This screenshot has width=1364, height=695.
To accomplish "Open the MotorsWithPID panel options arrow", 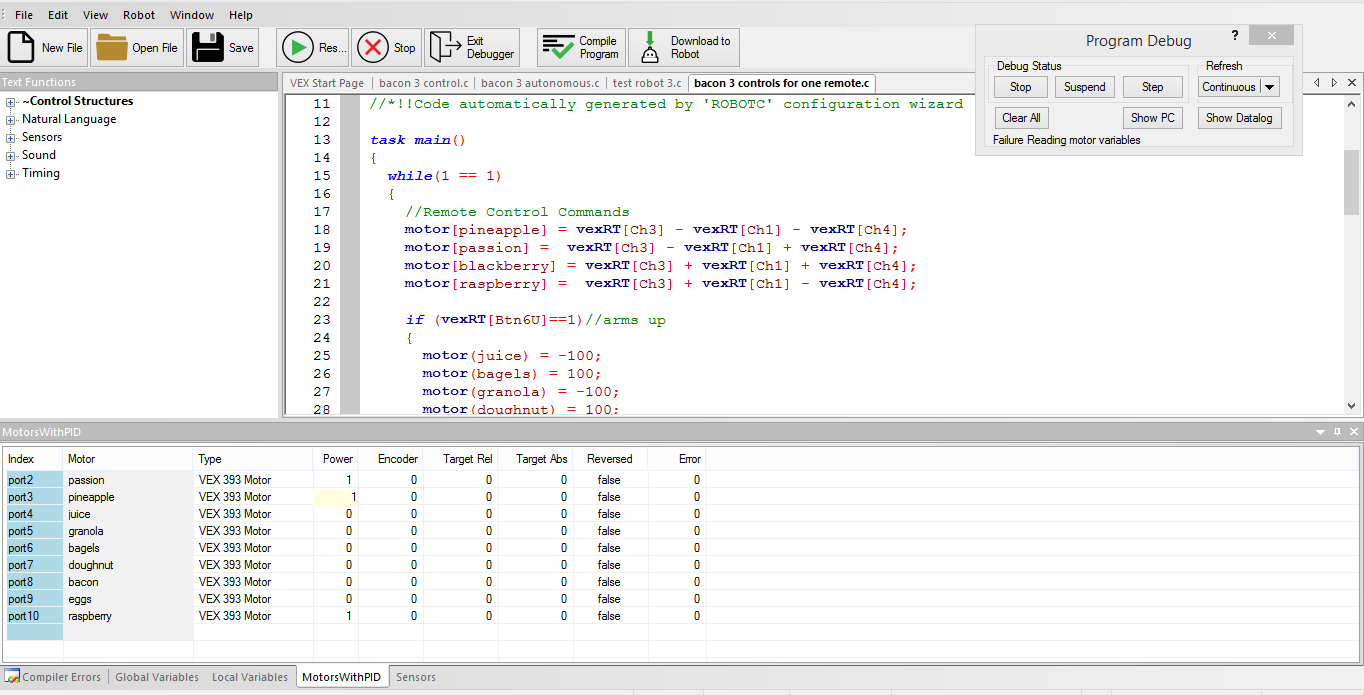I will (1321, 432).
